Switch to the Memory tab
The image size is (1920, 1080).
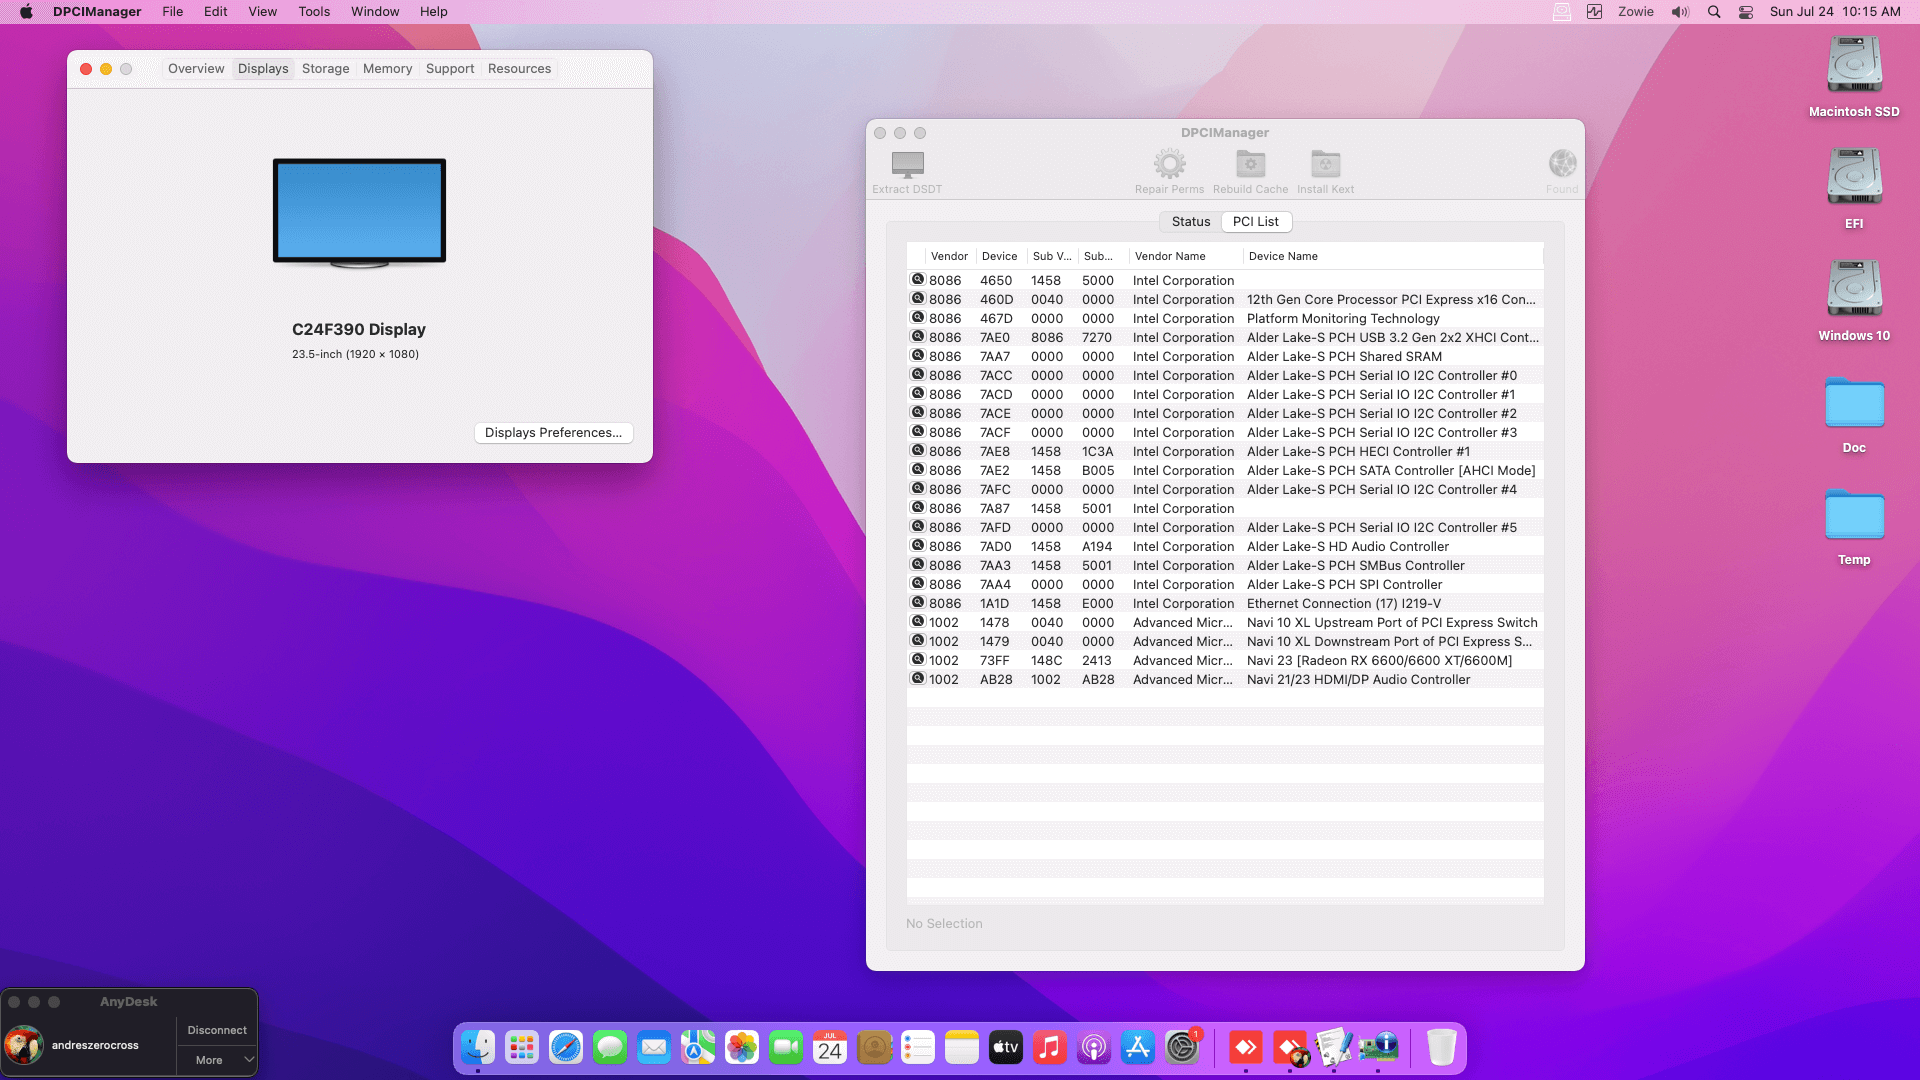pos(387,69)
